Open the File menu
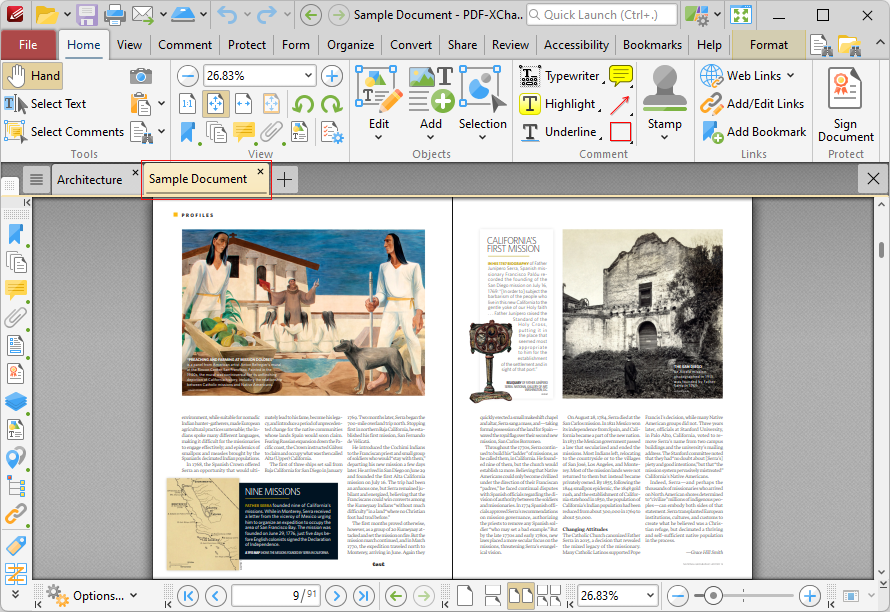 click(28, 45)
